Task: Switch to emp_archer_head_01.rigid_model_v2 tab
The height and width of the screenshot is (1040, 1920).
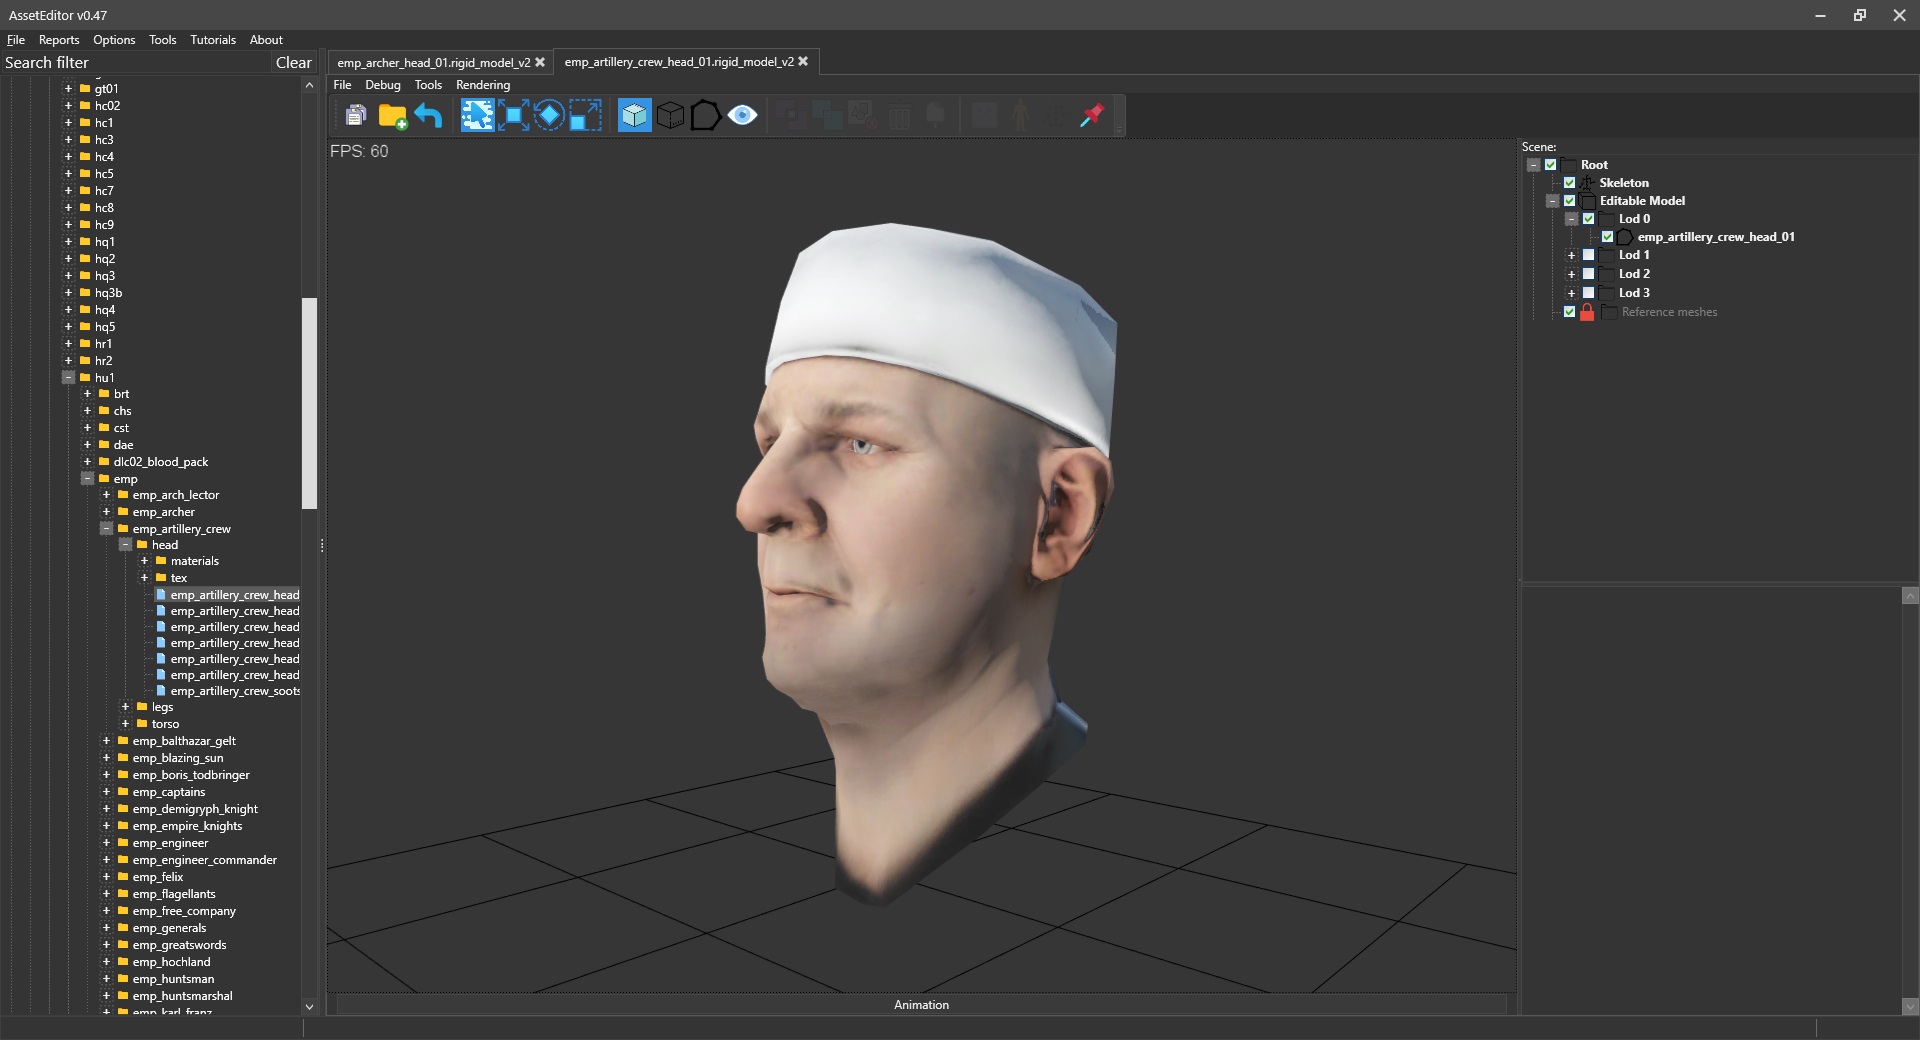Action: (433, 62)
